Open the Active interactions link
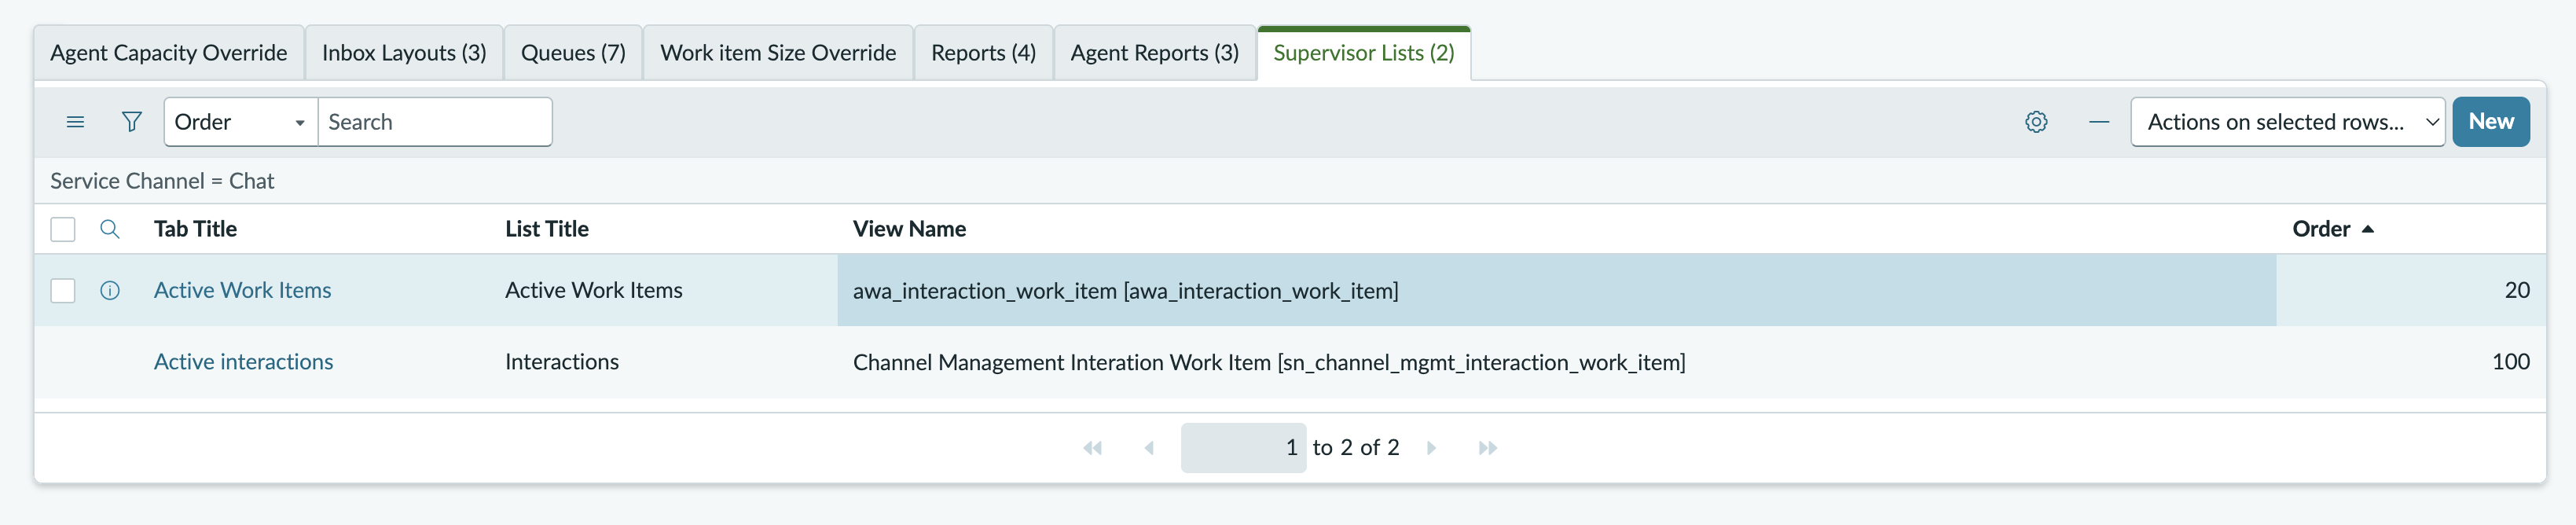2576x525 pixels. [243, 362]
